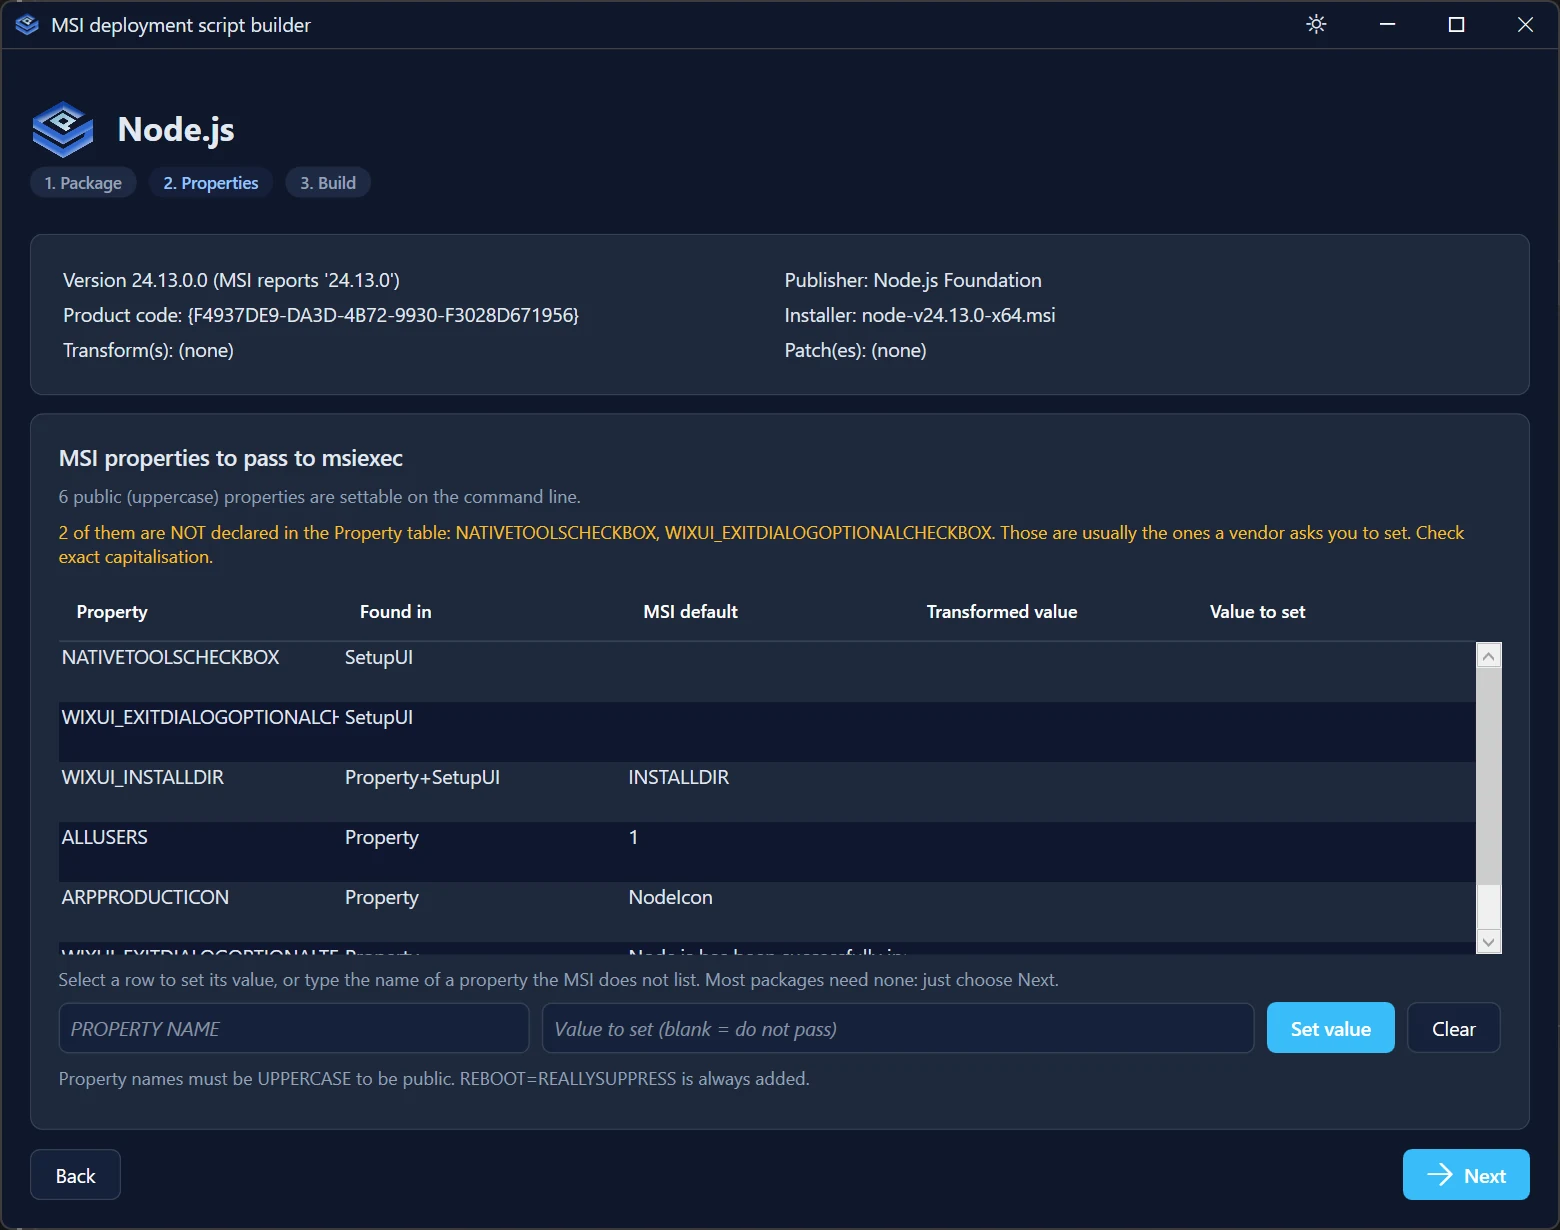
Task: Proceed with the Next button
Action: coord(1466,1175)
